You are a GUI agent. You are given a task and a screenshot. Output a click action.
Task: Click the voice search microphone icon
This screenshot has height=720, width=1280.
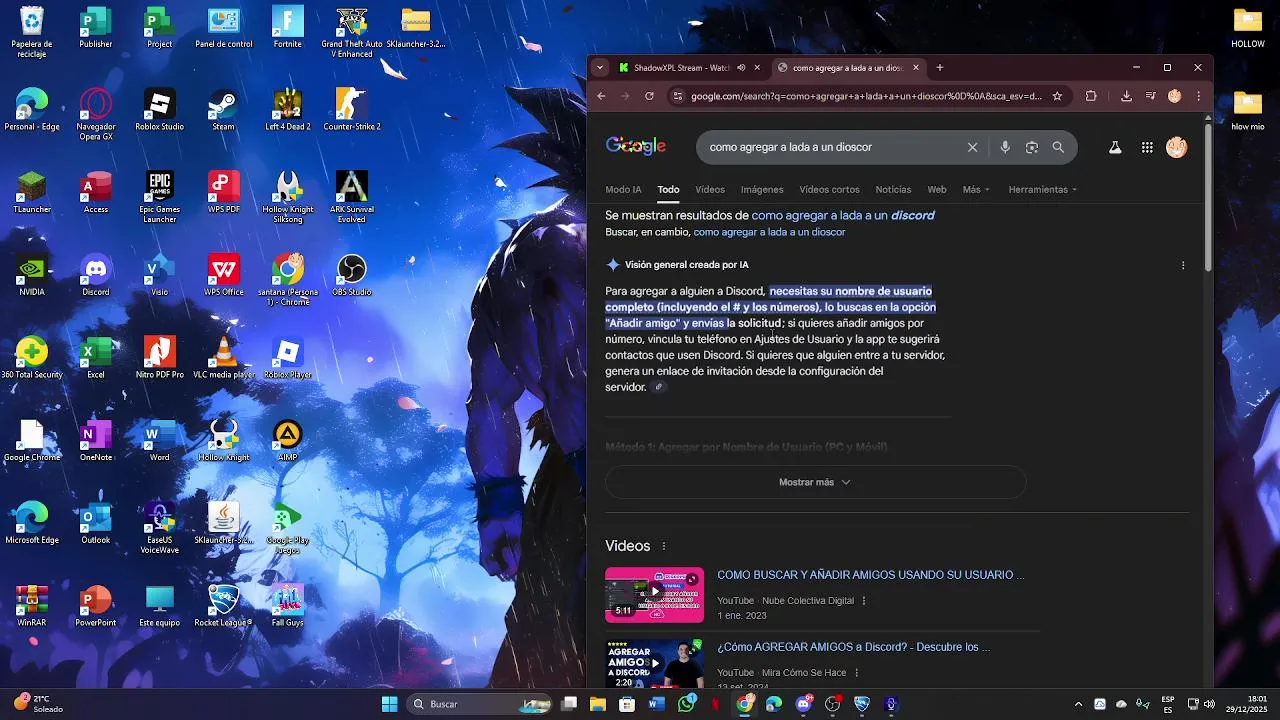[1005, 147]
